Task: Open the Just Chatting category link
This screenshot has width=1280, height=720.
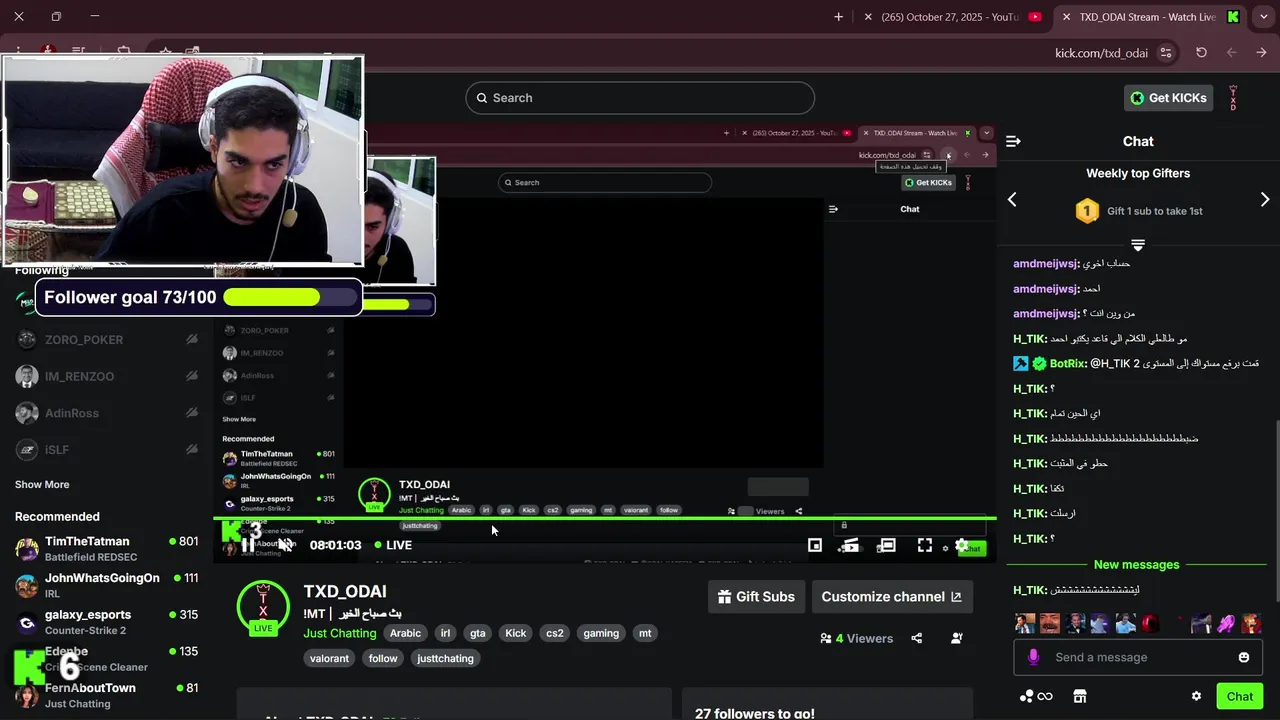Action: coord(340,633)
